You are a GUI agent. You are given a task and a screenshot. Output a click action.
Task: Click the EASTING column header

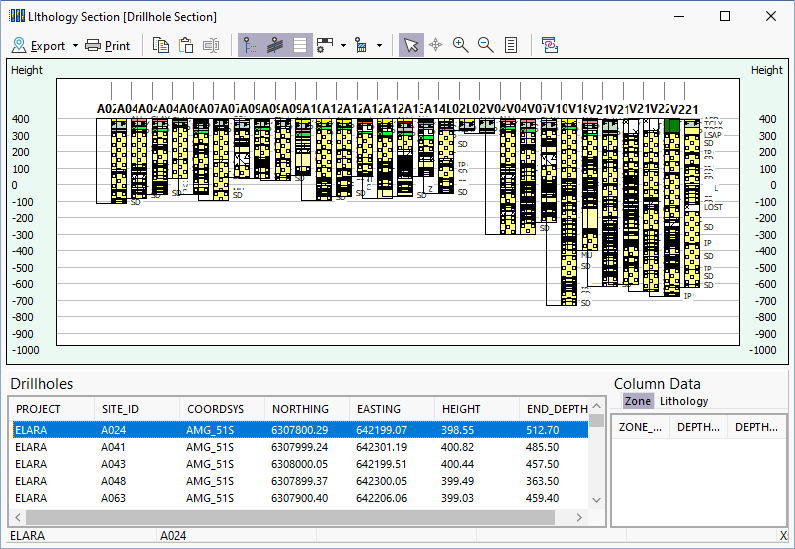click(391, 409)
